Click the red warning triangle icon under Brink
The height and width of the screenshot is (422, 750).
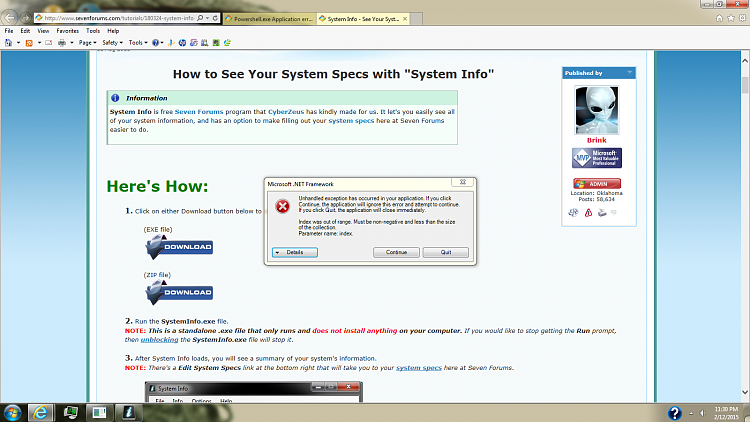pyautogui.click(x=588, y=213)
